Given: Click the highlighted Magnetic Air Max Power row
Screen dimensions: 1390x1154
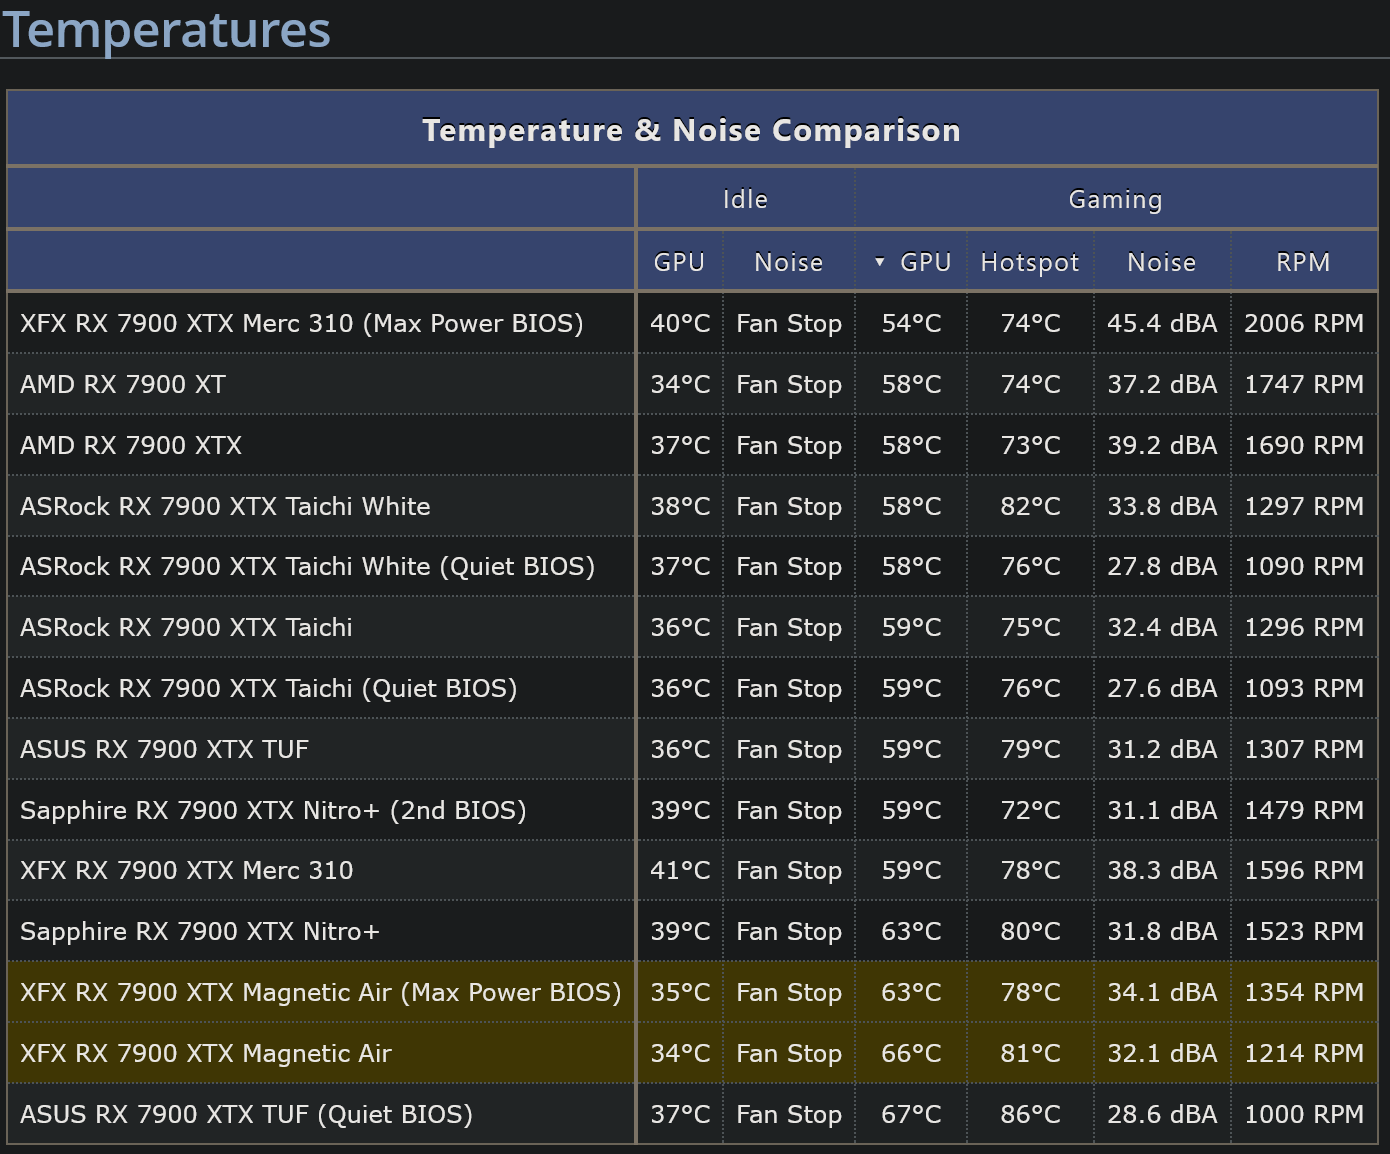Looking at the screenshot, I should coord(320,992).
